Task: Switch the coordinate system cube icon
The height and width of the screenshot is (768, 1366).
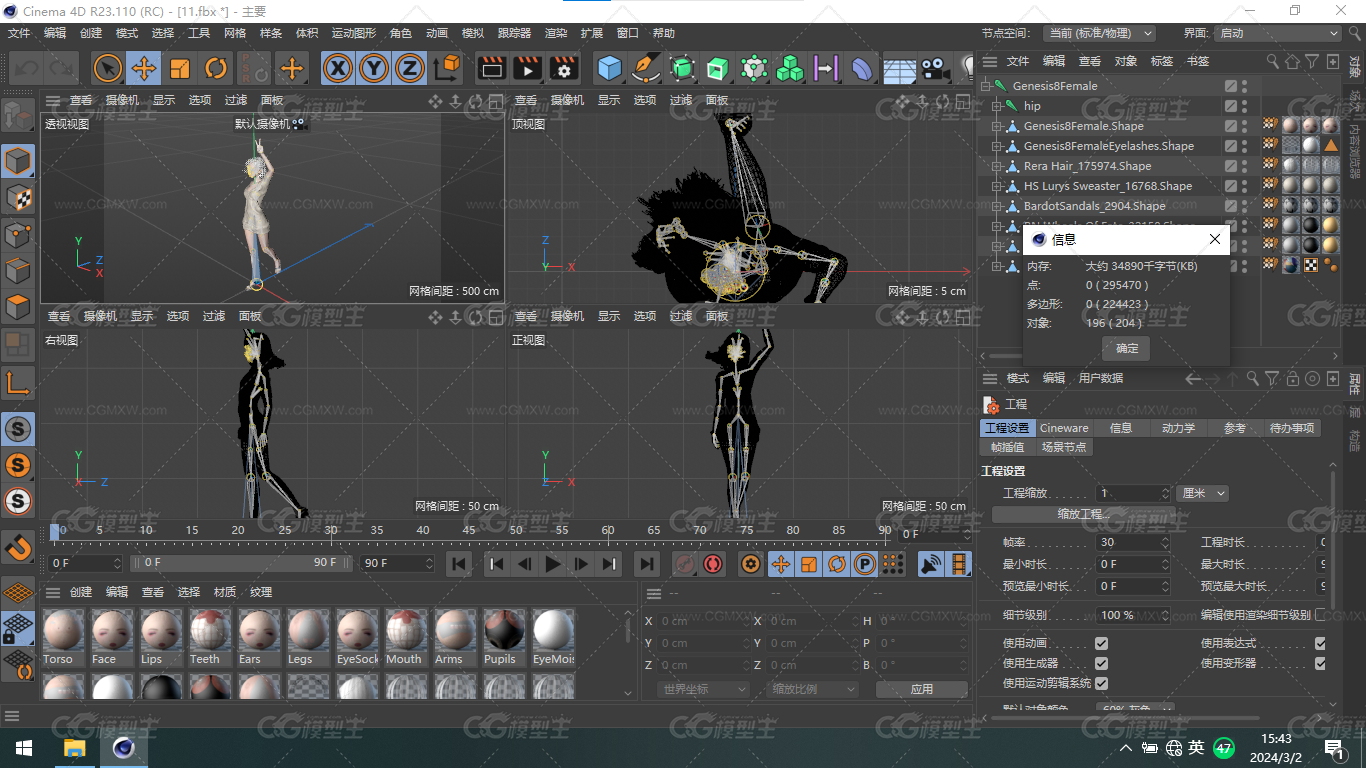Action: [x=448, y=68]
